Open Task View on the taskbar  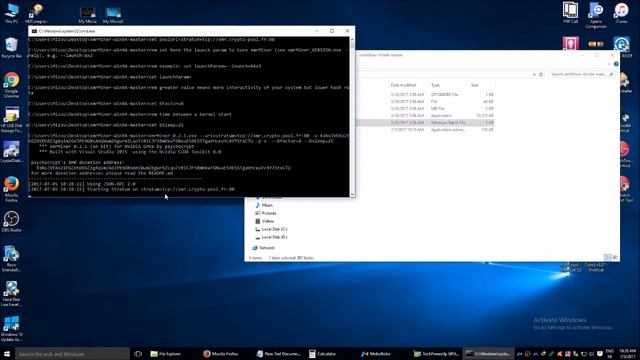(138, 354)
